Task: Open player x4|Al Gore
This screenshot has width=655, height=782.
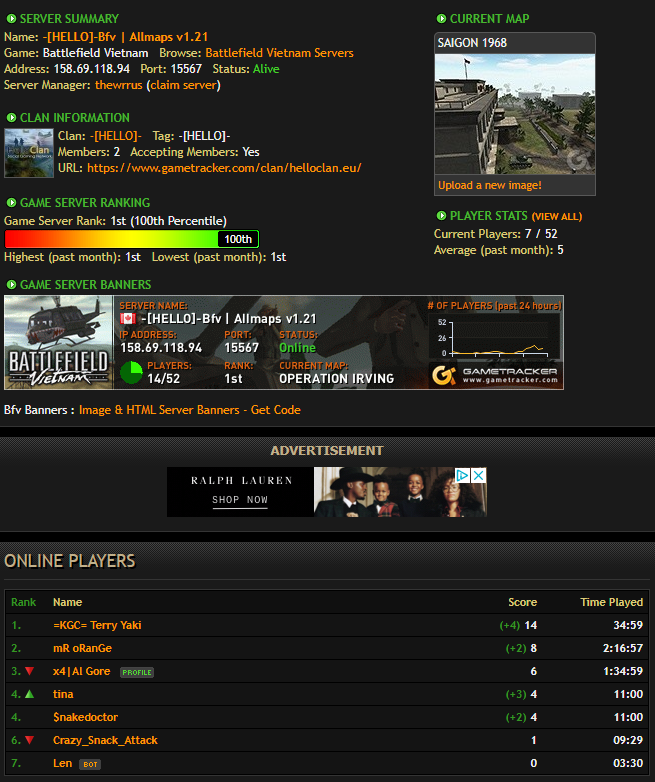Action: (x=81, y=671)
